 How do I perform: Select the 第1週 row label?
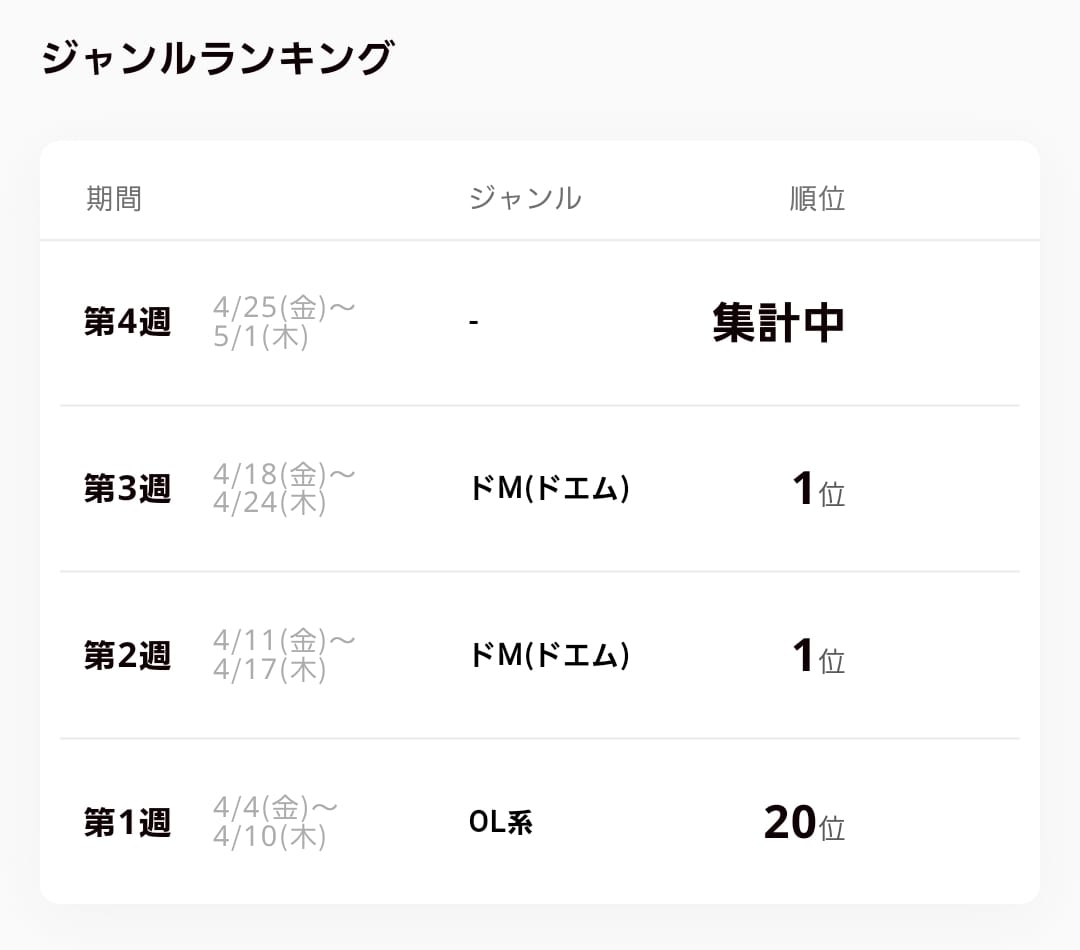[127, 823]
